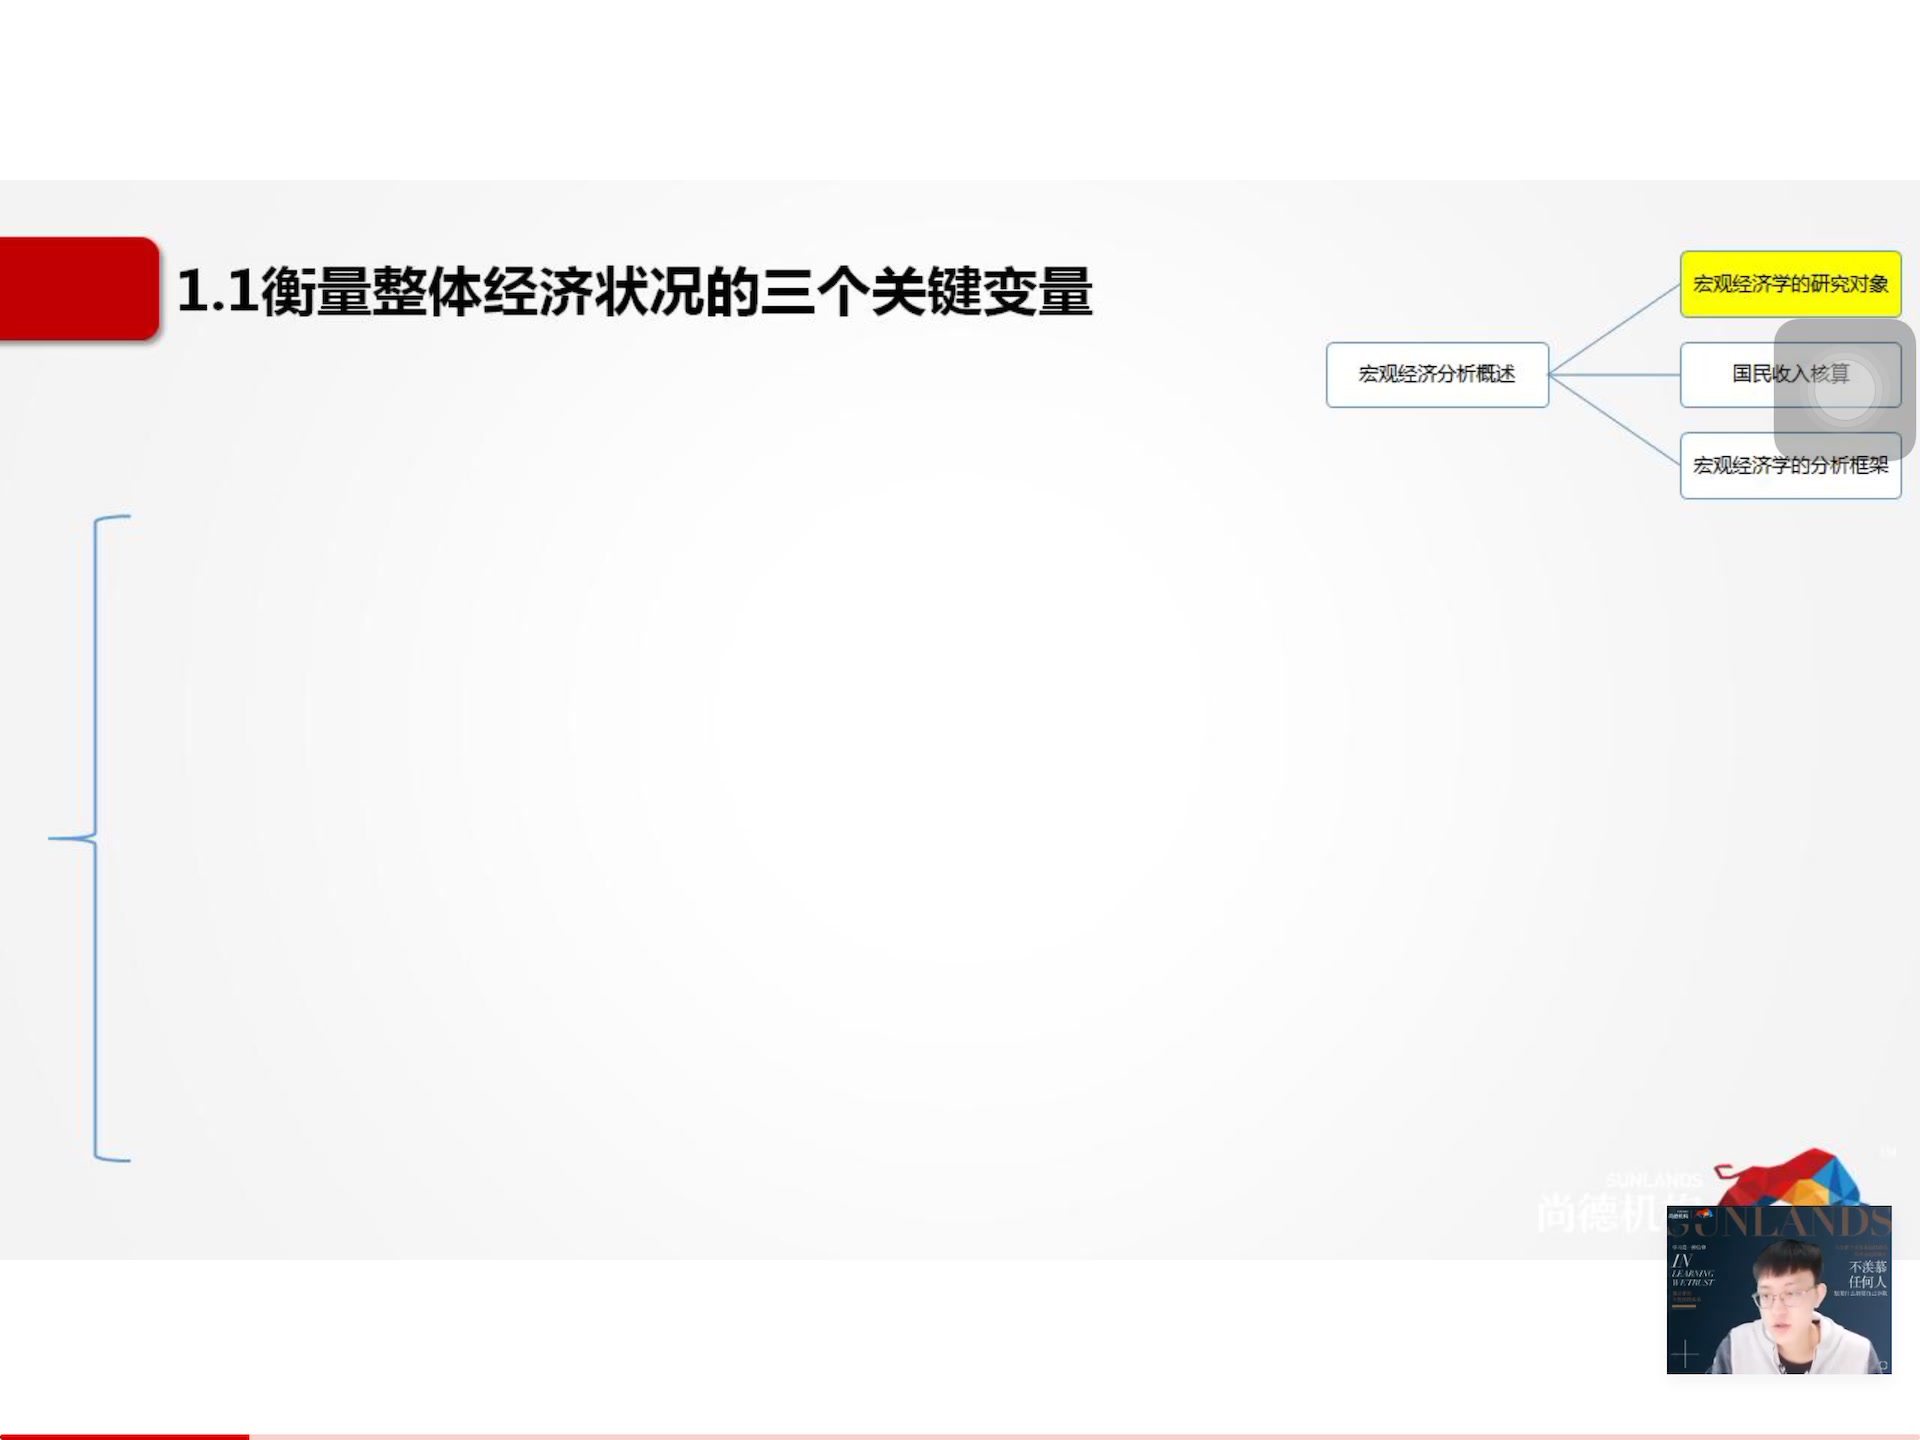The image size is (1920, 1440).
Task: Click the slide title 1.1衡量整体经济状况的三个关键变量
Action: [x=635, y=292]
